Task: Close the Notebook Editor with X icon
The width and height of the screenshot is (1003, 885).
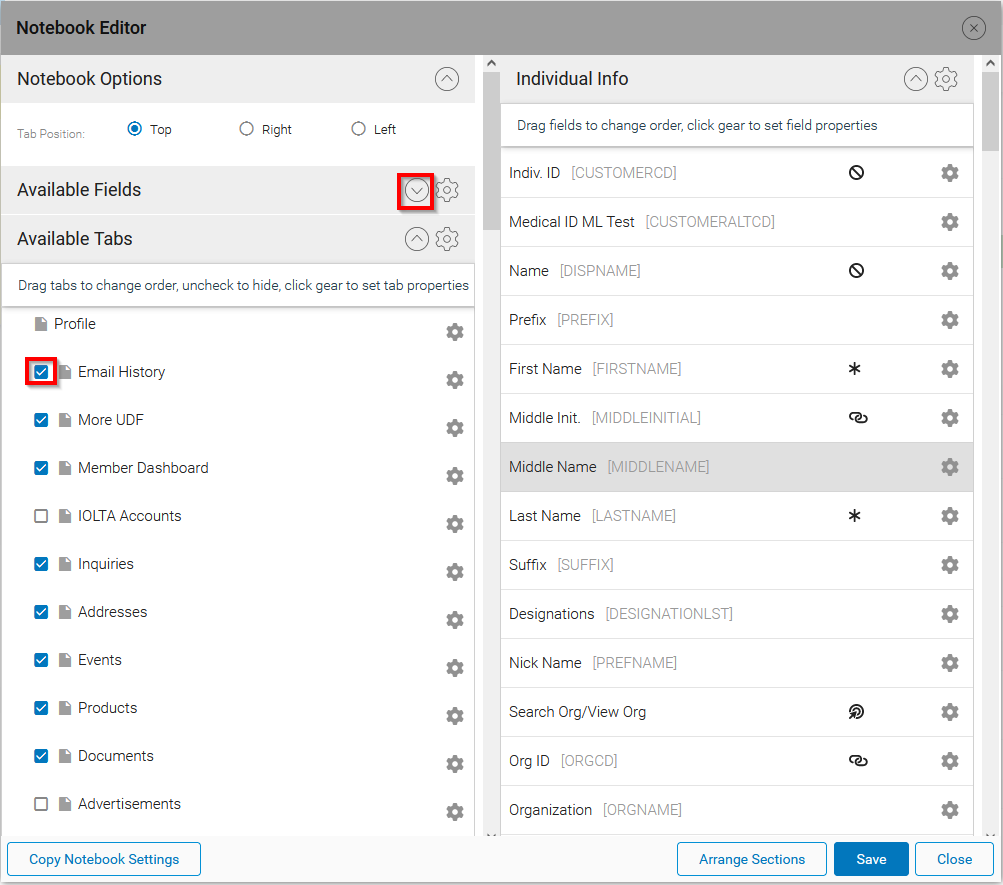Action: (974, 28)
